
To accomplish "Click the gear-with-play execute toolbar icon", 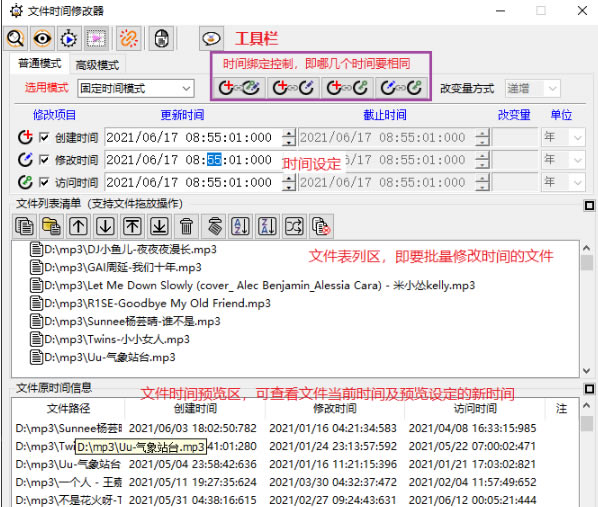I will [x=69, y=39].
